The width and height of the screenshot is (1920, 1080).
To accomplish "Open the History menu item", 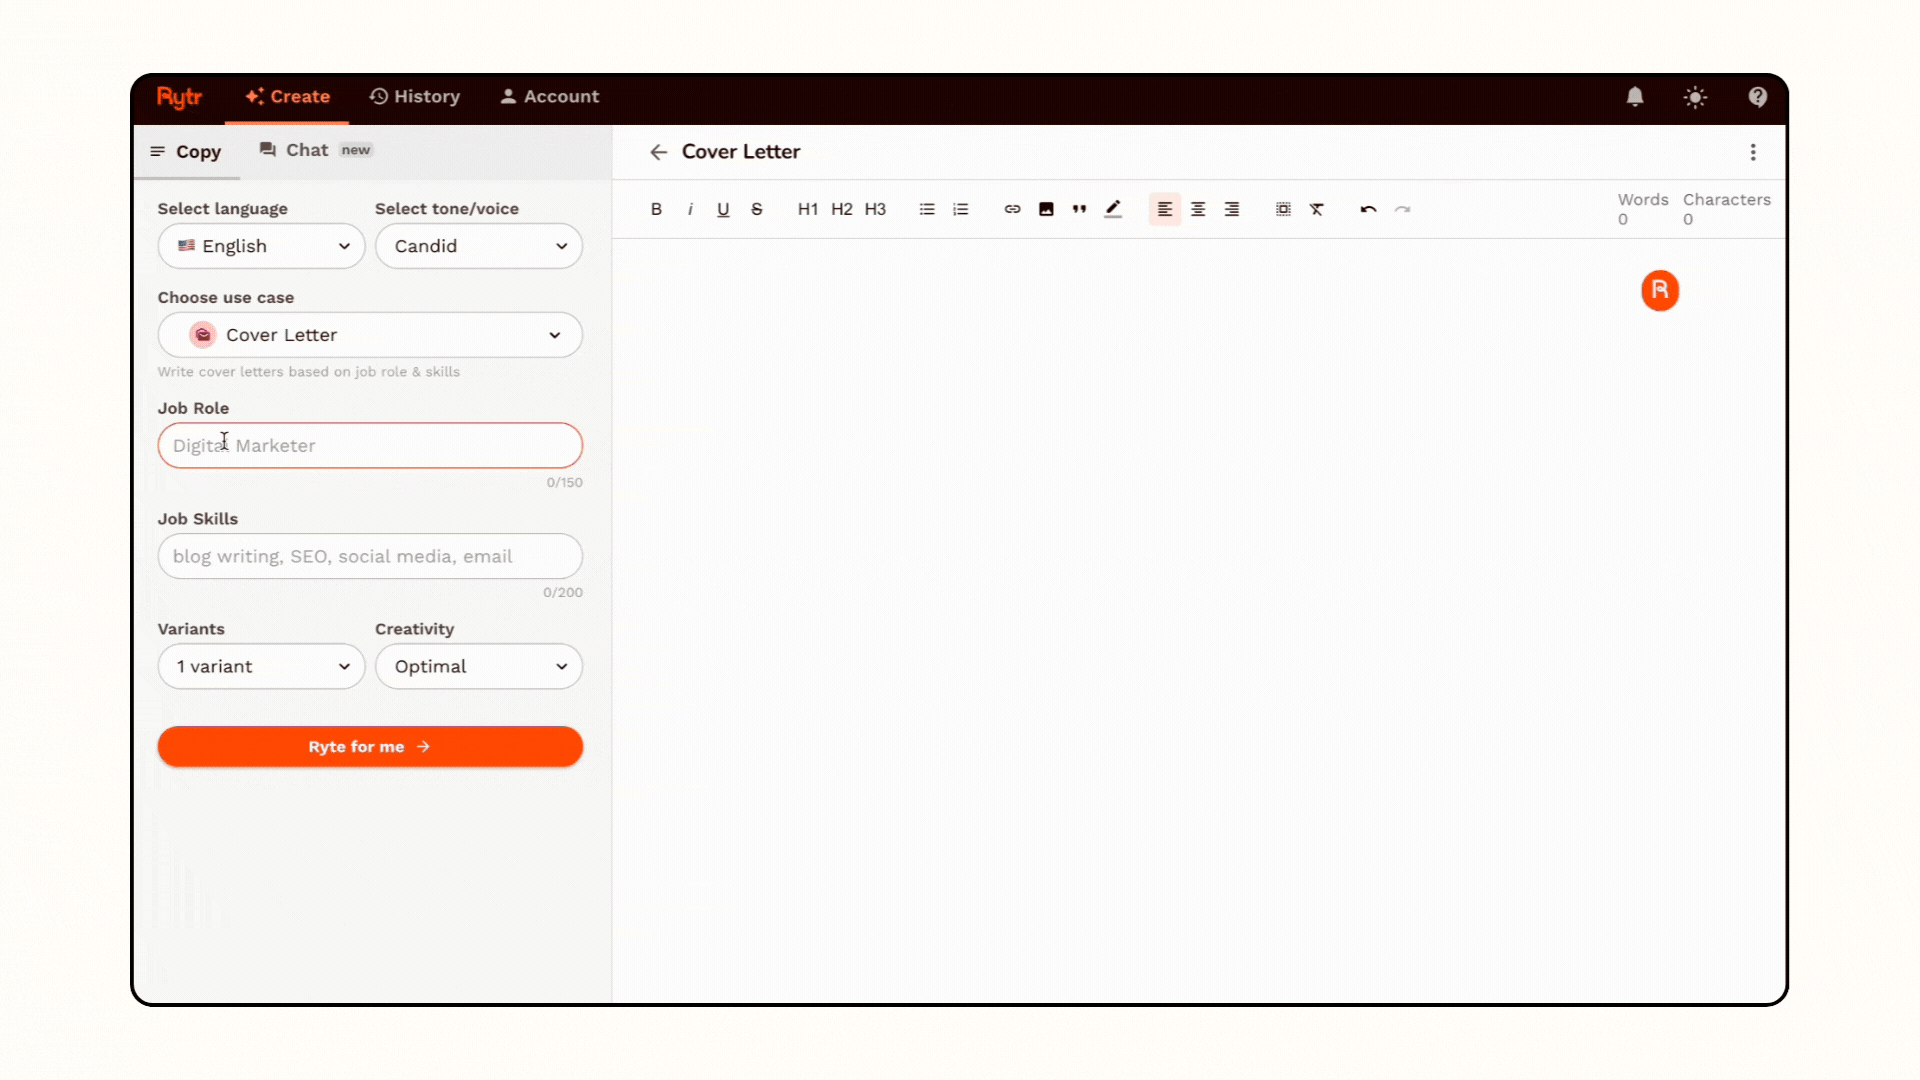I will click(x=414, y=96).
